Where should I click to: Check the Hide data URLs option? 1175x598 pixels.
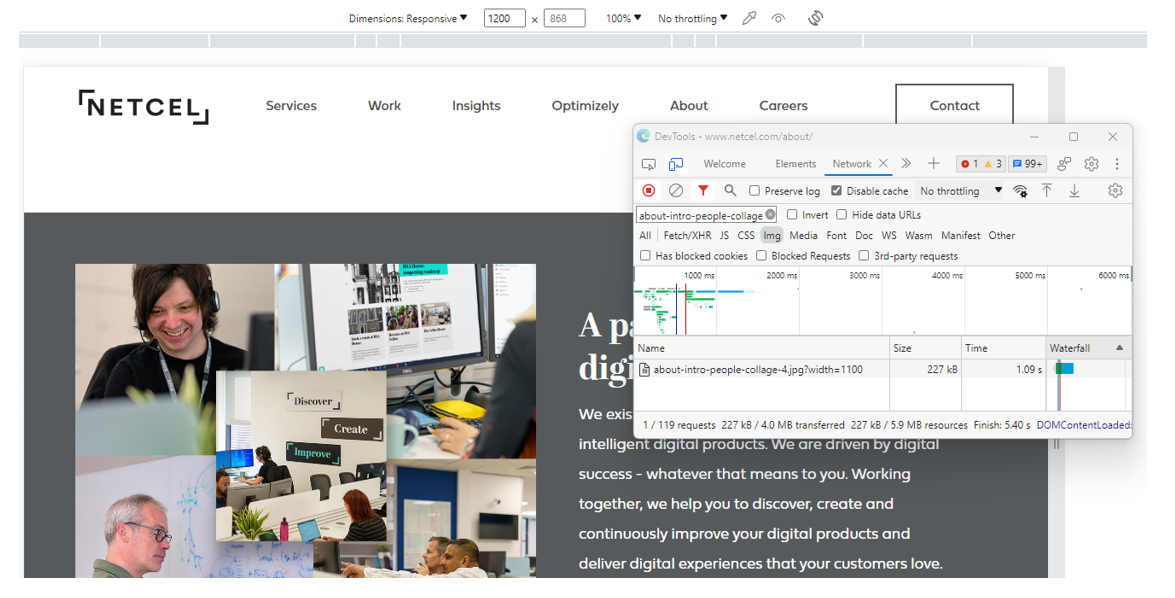(x=842, y=215)
